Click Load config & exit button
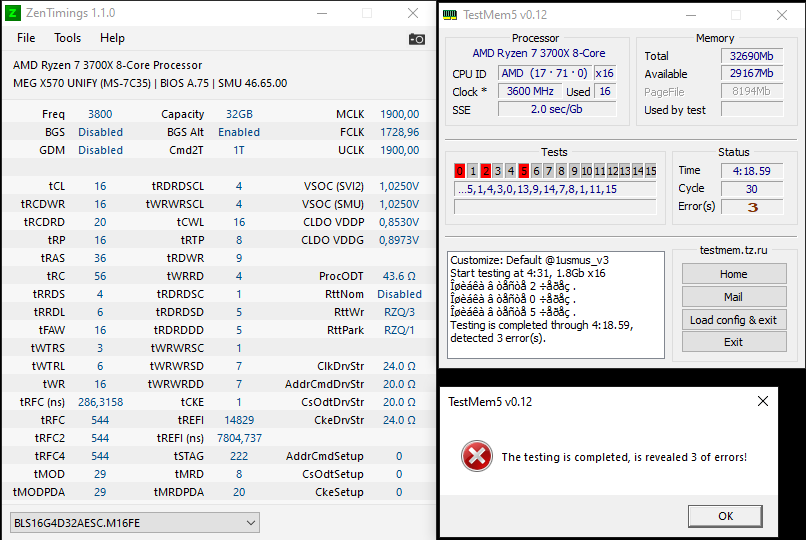 click(734, 320)
